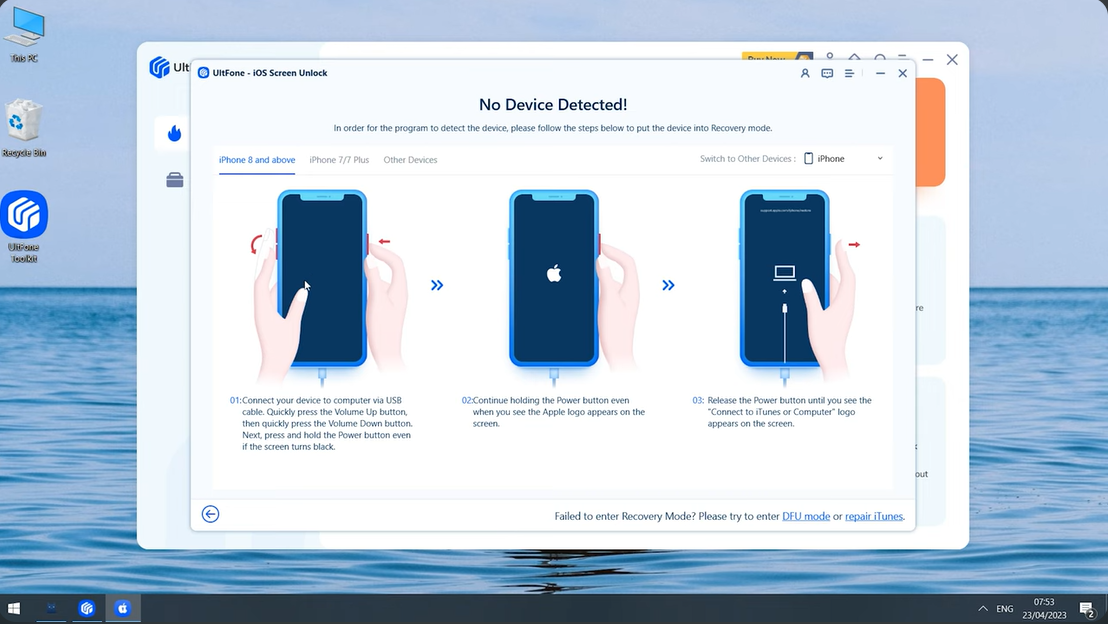Image resolution: width=1108 pixels, height=624 pixels.
Task: Switch to iPhone 8 and above tab
Action: [x=257, y=160]
